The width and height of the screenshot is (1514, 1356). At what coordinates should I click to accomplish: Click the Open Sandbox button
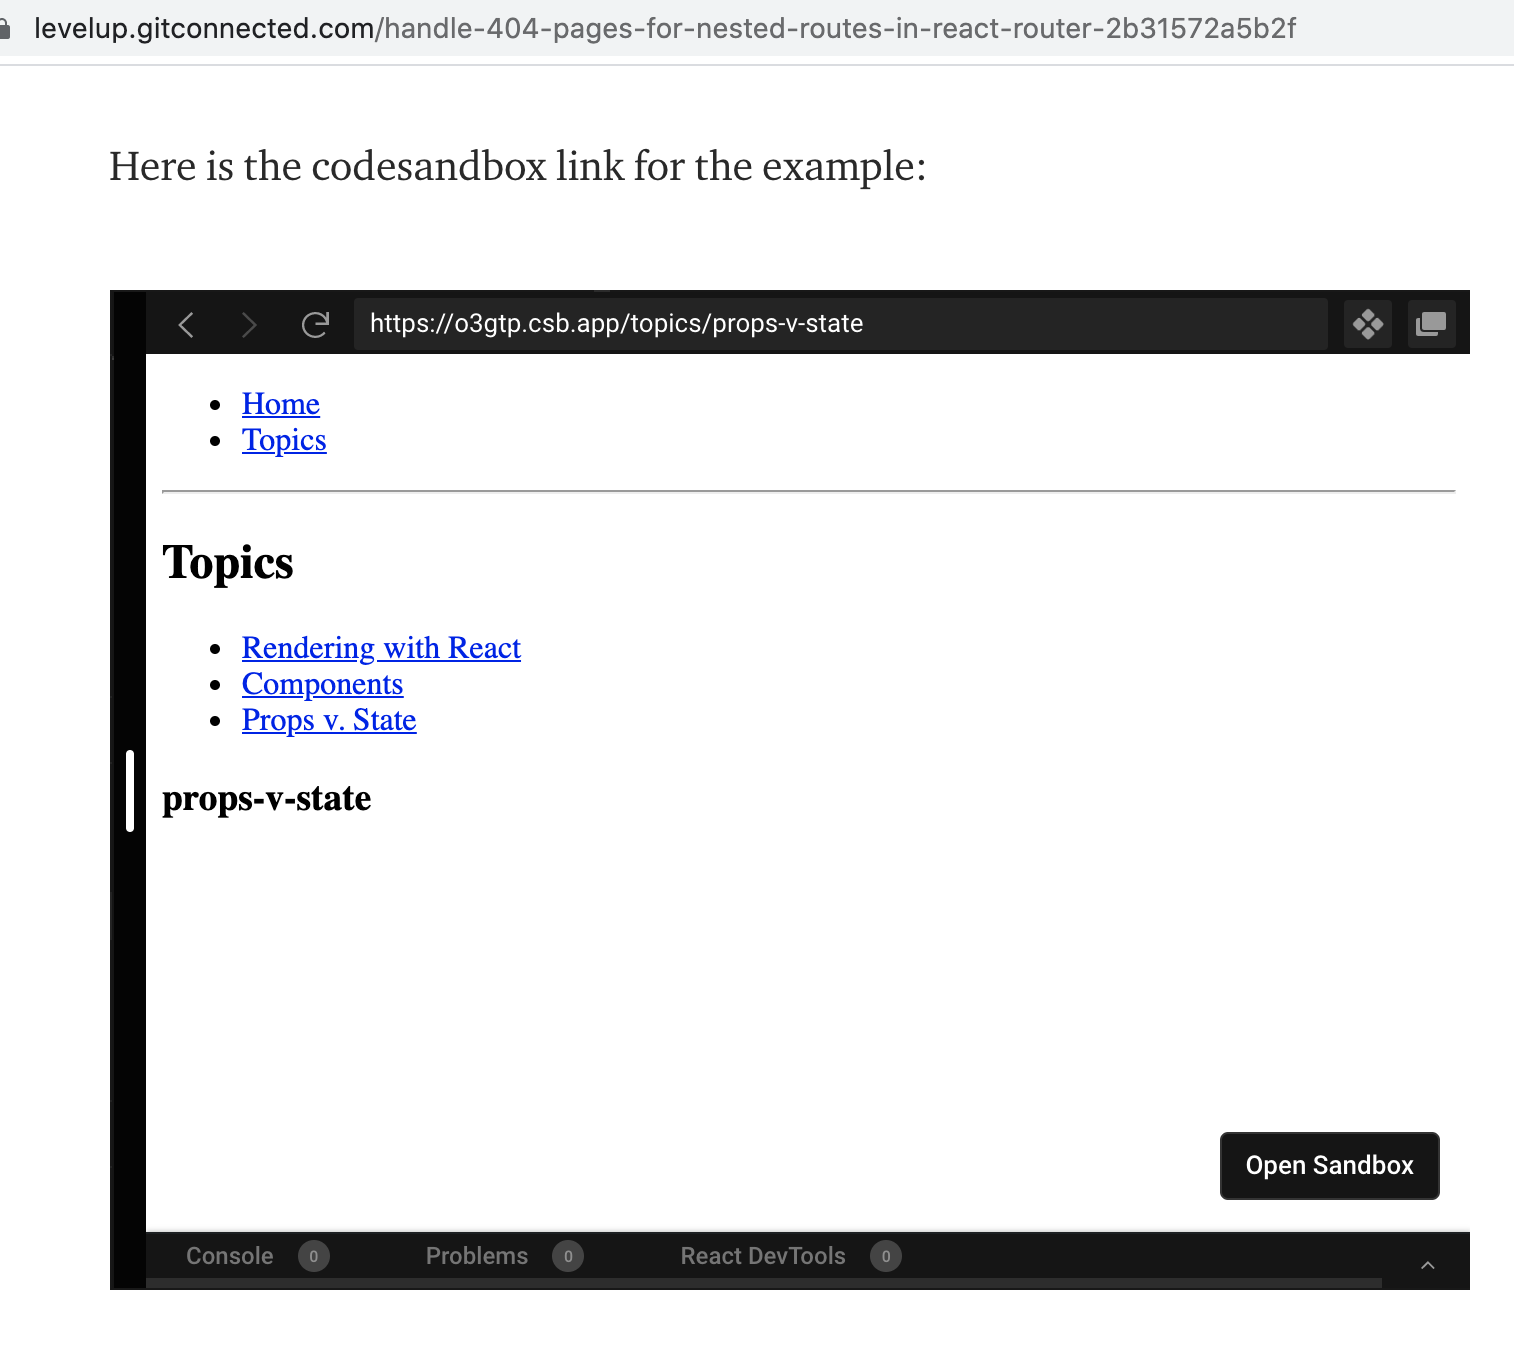tap(1329, 1165)
